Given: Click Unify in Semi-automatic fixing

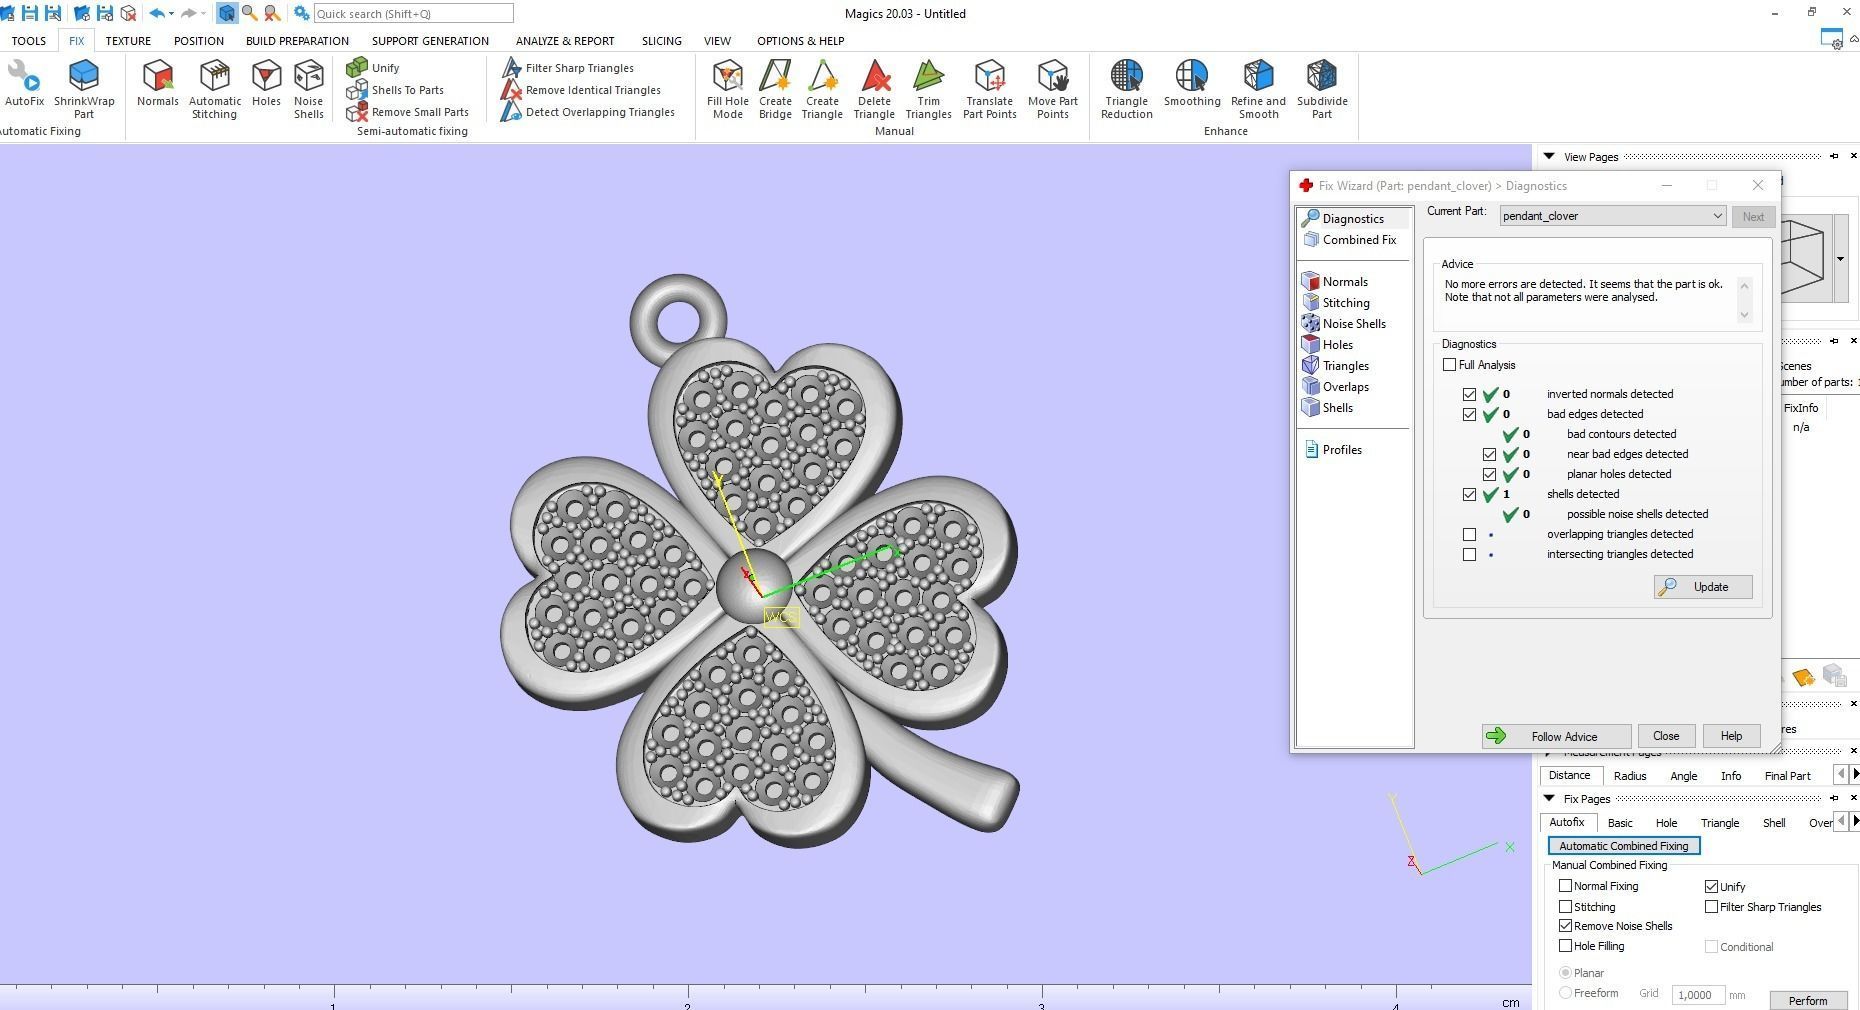Looking at the screenshot, I should click(x=374, y=68).
